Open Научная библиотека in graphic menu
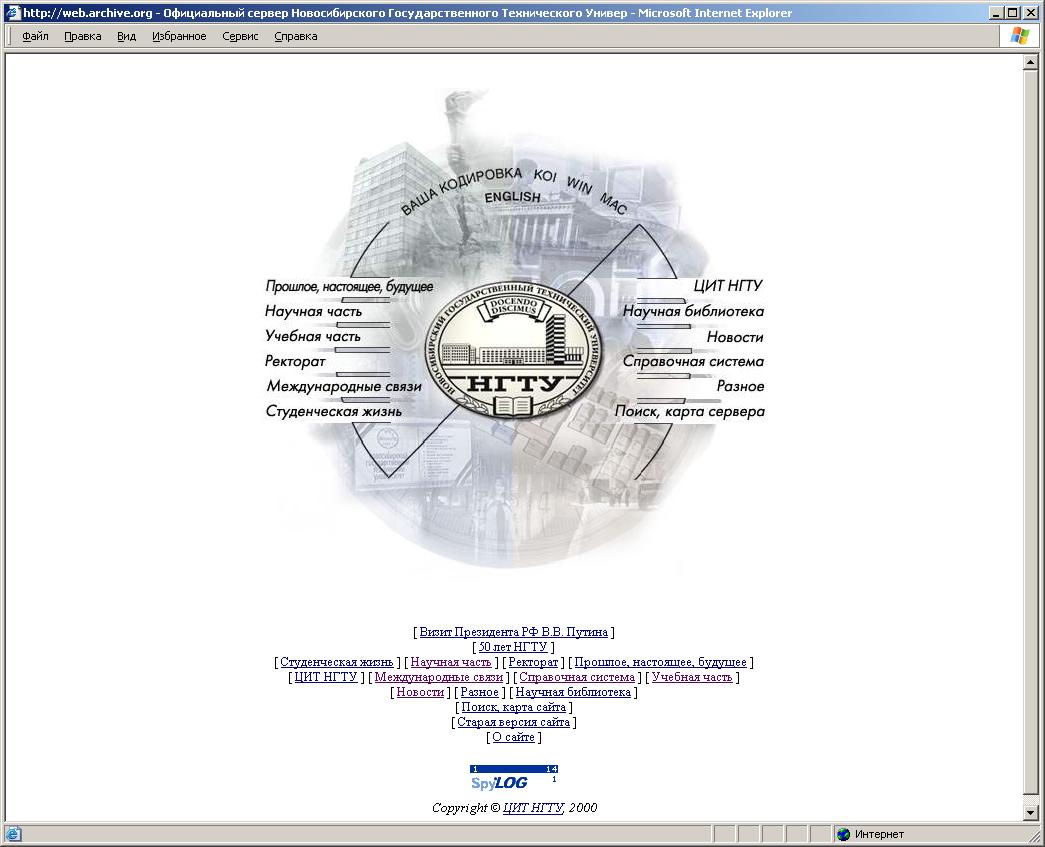The image size is (1045, 847). [x=693, y=311]
